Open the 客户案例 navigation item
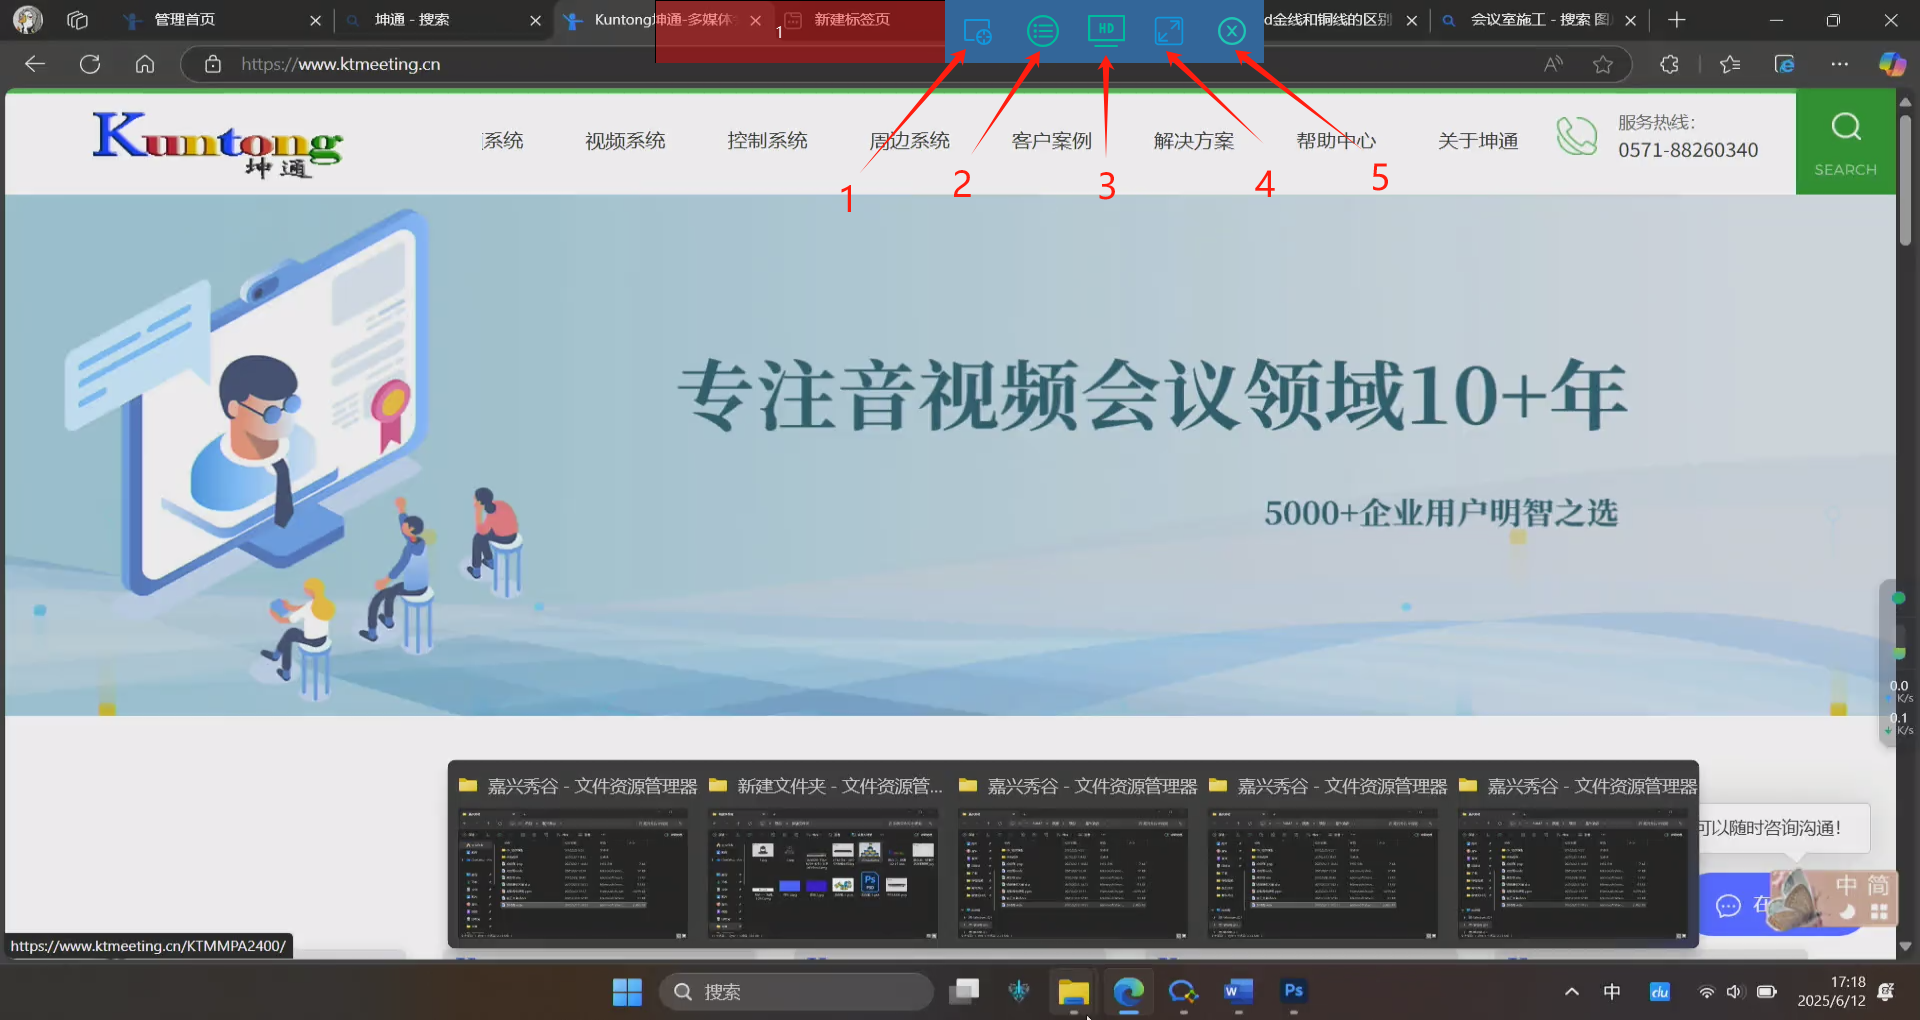Image resolution: width=1920 pixels, height=1020 pixels. (1052, 141)
